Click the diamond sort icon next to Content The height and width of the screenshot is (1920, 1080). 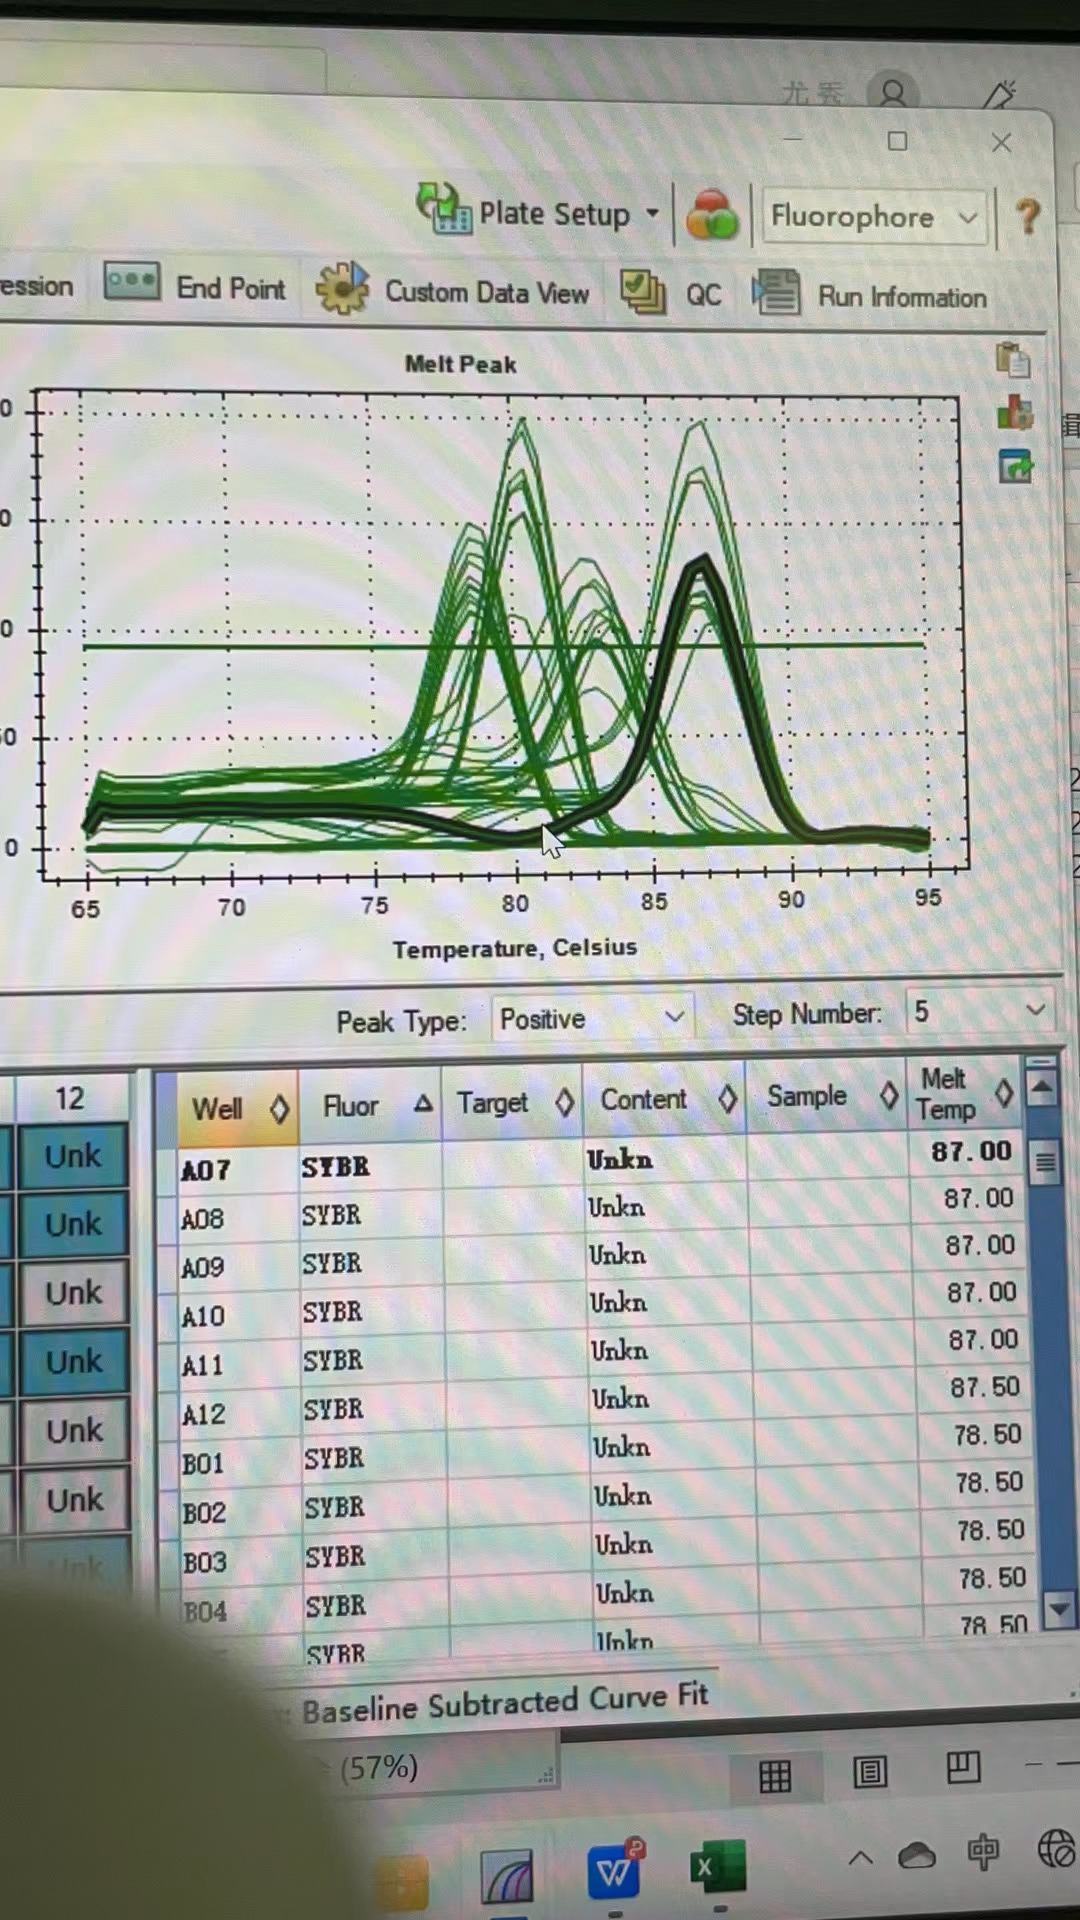728,1099
